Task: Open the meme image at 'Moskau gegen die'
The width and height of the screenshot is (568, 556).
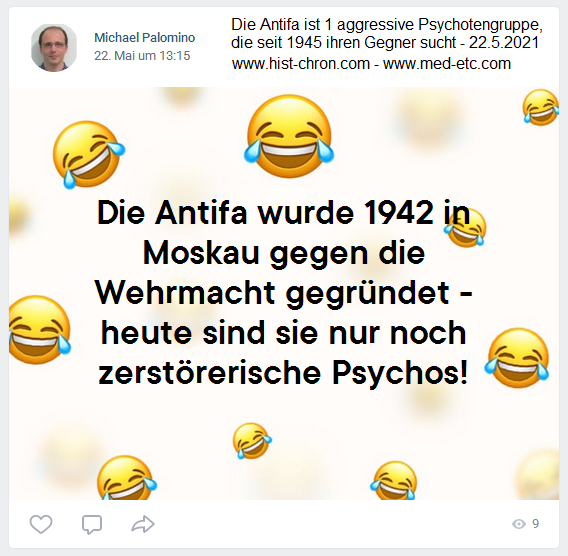Action: point(284,253)
